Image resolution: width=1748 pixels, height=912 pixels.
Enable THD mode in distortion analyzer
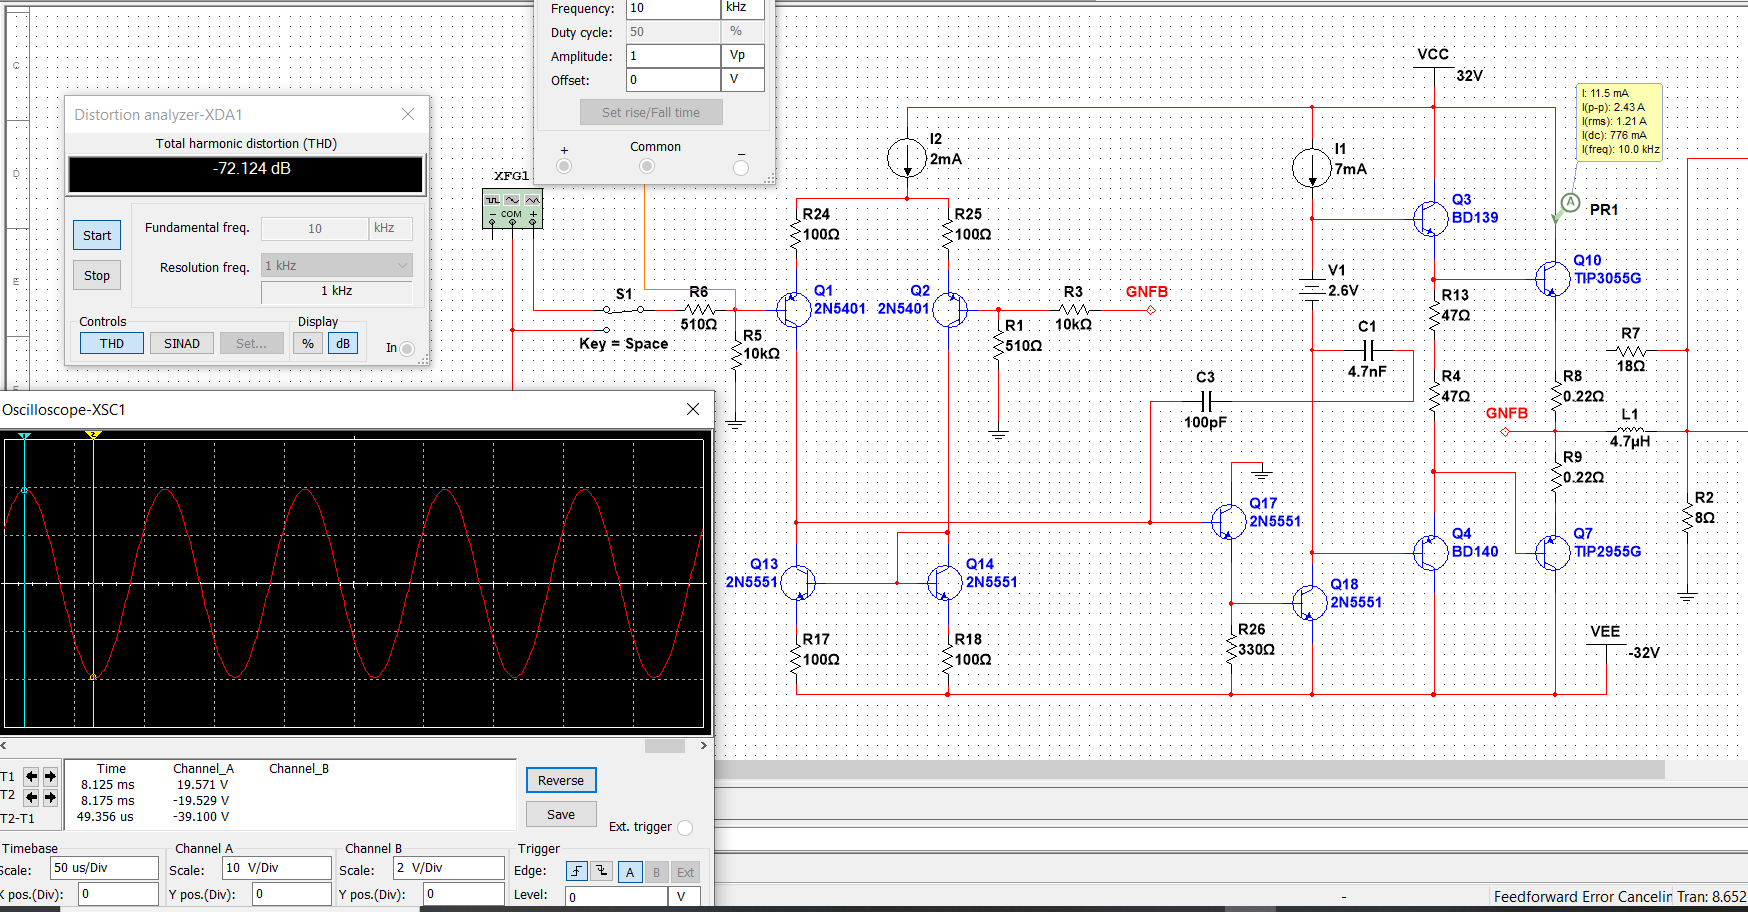coord(112,343)
